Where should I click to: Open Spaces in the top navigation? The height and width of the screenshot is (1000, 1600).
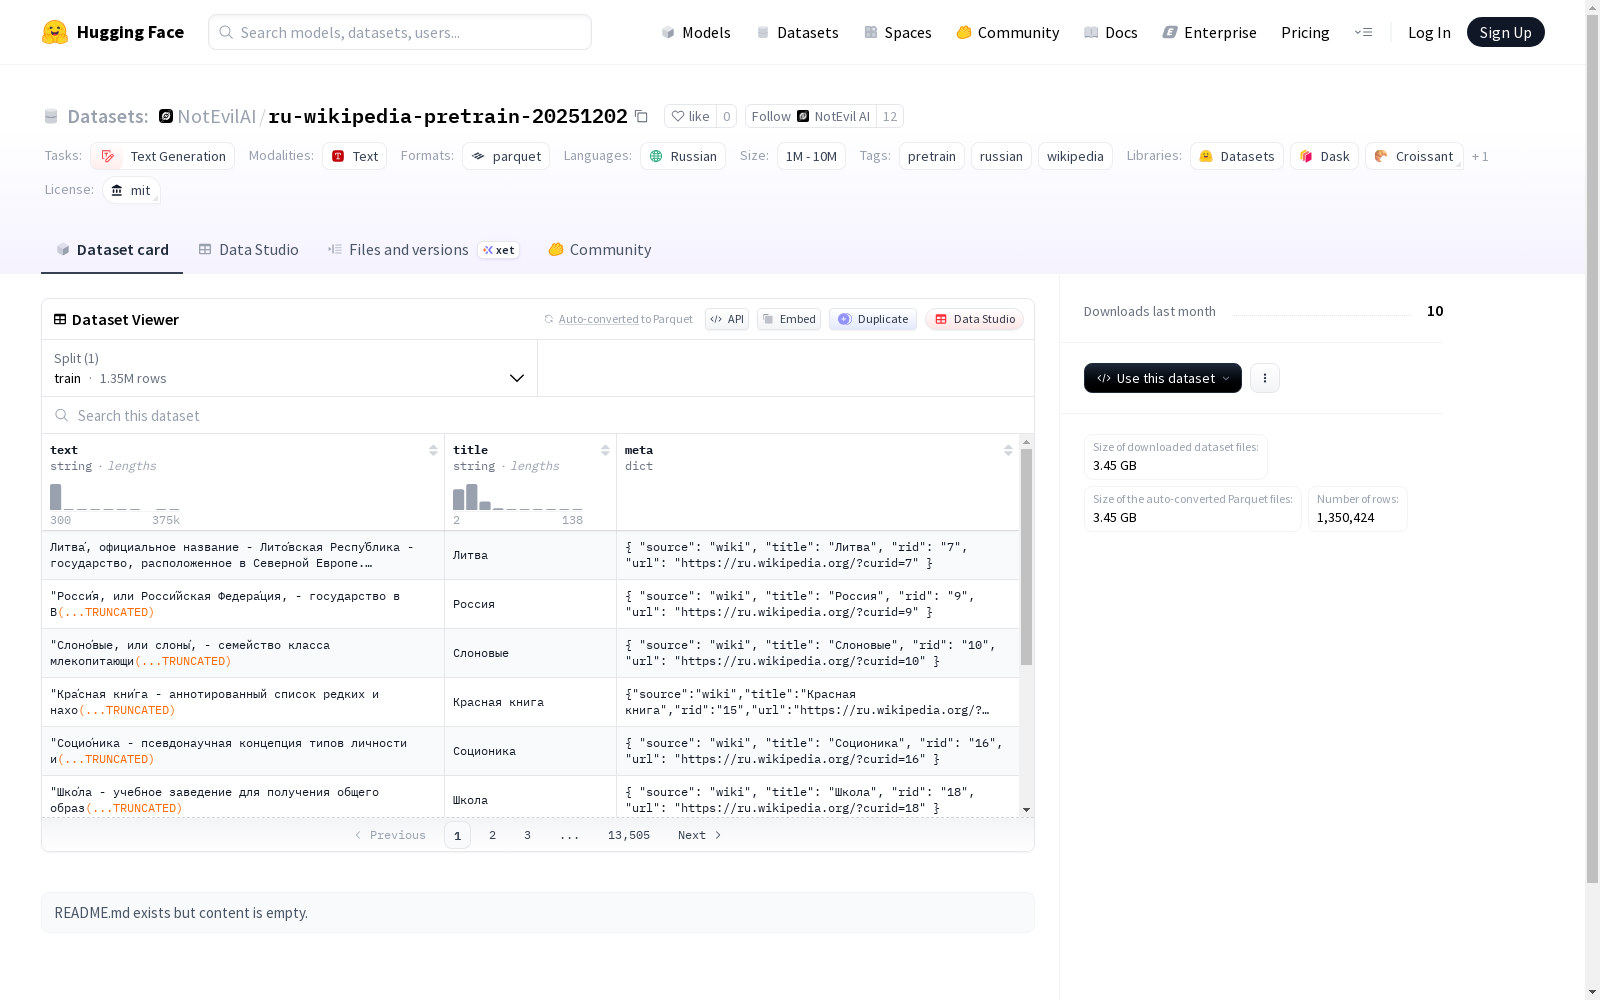point(898,32)
